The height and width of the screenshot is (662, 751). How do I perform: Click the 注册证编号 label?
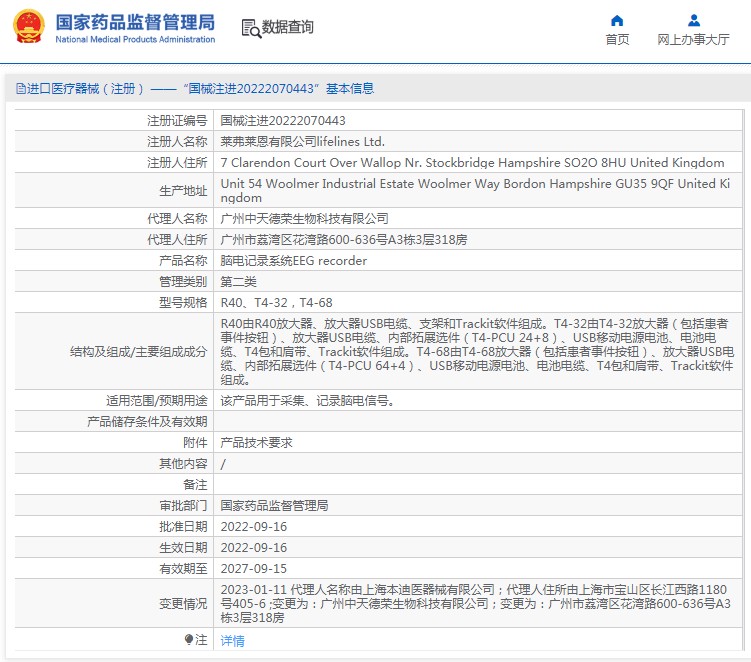click(177, 121)
